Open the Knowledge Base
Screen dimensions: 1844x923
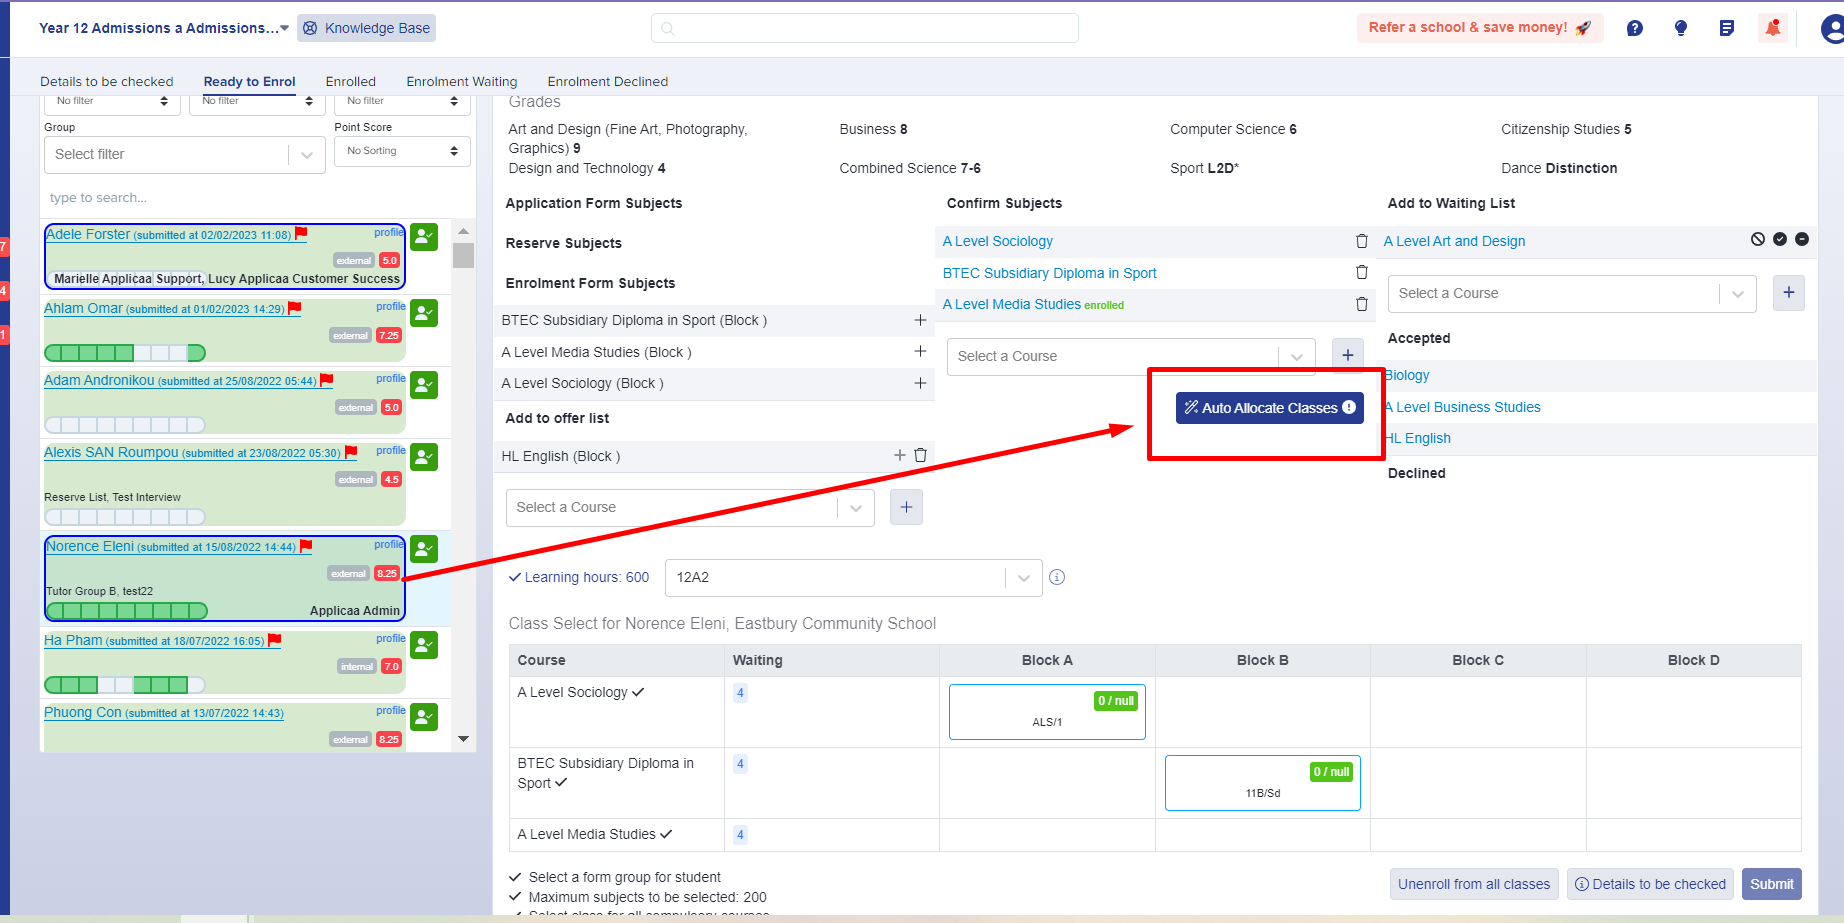click(367, 28)
